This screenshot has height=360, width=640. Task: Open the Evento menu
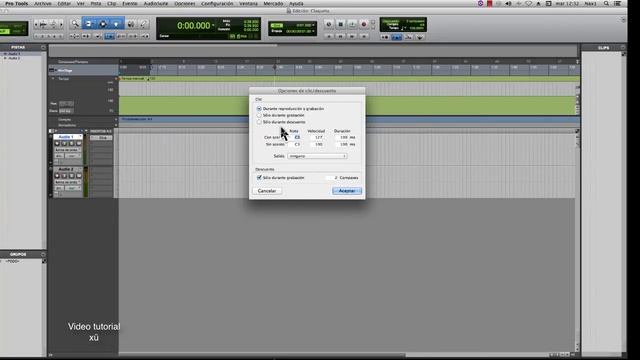pos(130,3)
